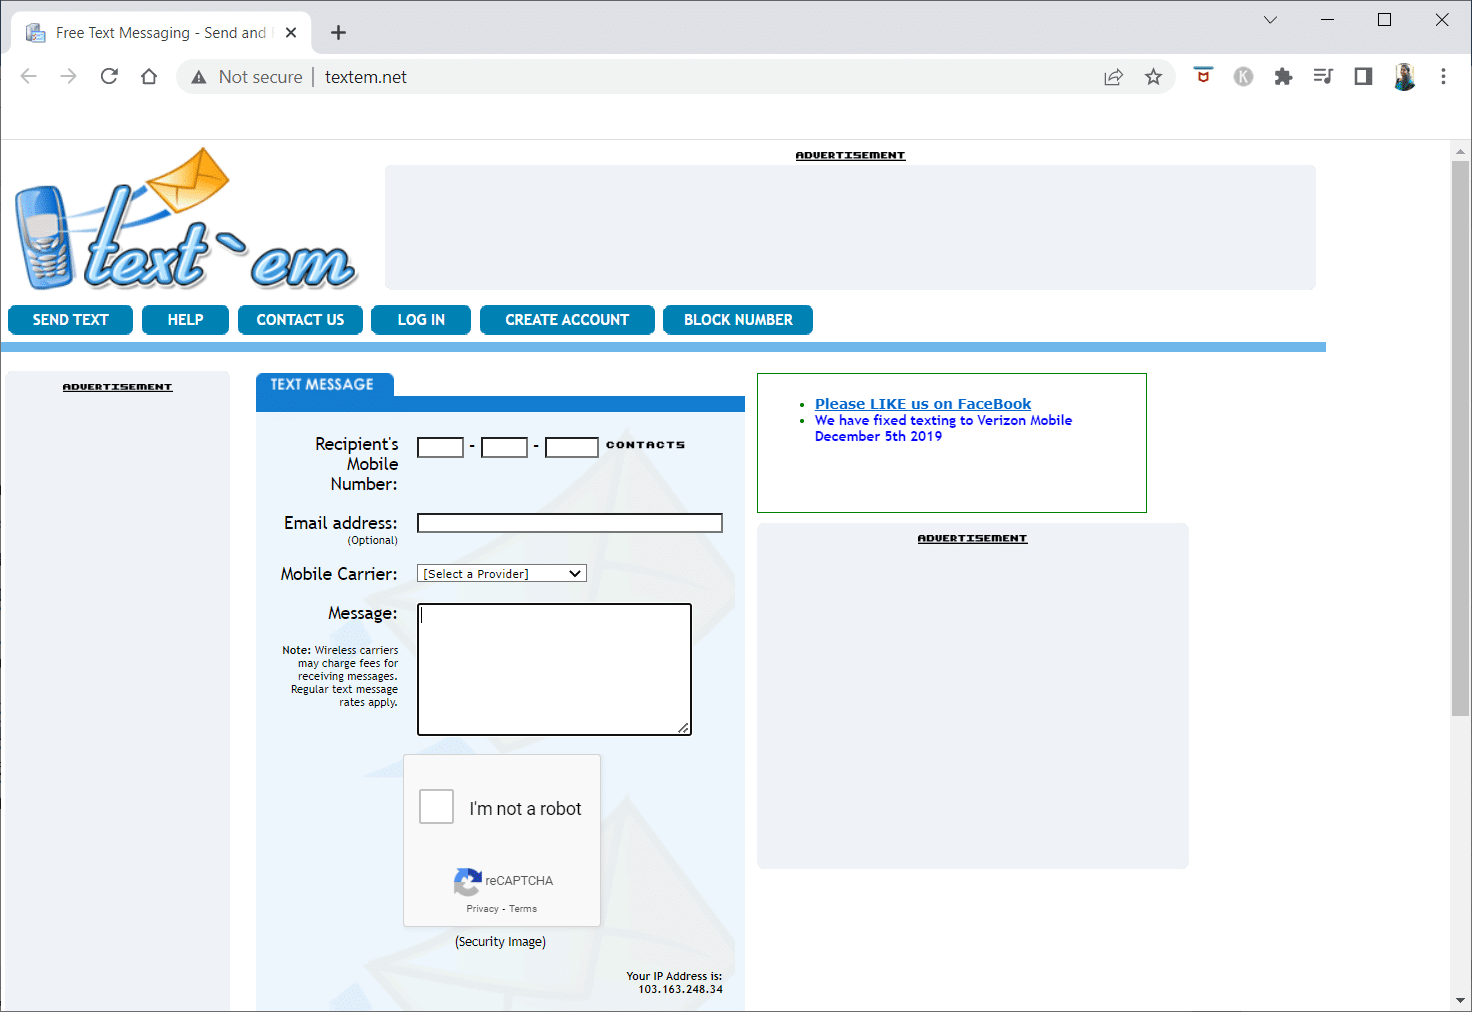Screen dimensions: 1472x1012
Task: Click the scrollbar up arrow
Action: pos(1461,152)
